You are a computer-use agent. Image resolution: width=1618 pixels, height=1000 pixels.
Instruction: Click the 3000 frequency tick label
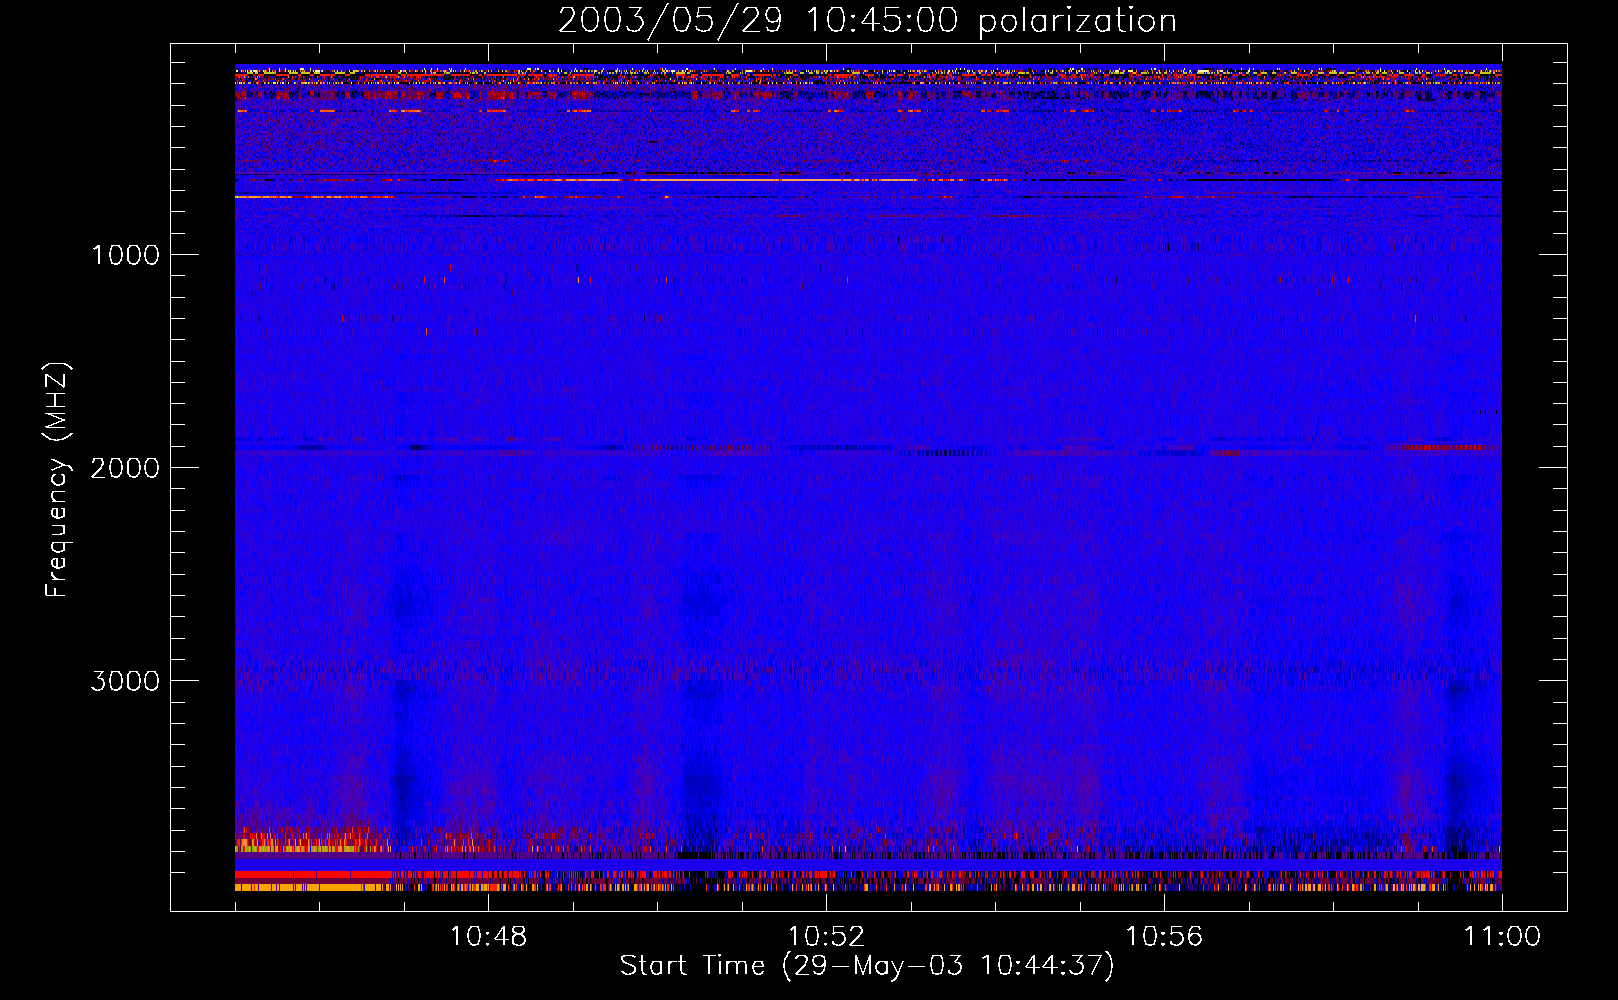[x=125, y=681]
